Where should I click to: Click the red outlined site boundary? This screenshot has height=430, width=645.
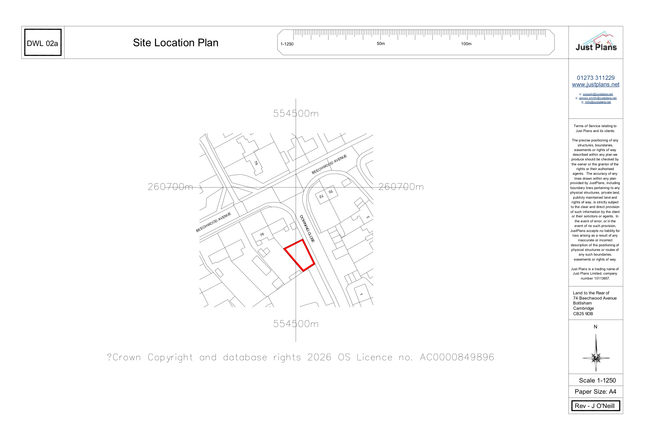pyautogui.click(x=300, y=255)
